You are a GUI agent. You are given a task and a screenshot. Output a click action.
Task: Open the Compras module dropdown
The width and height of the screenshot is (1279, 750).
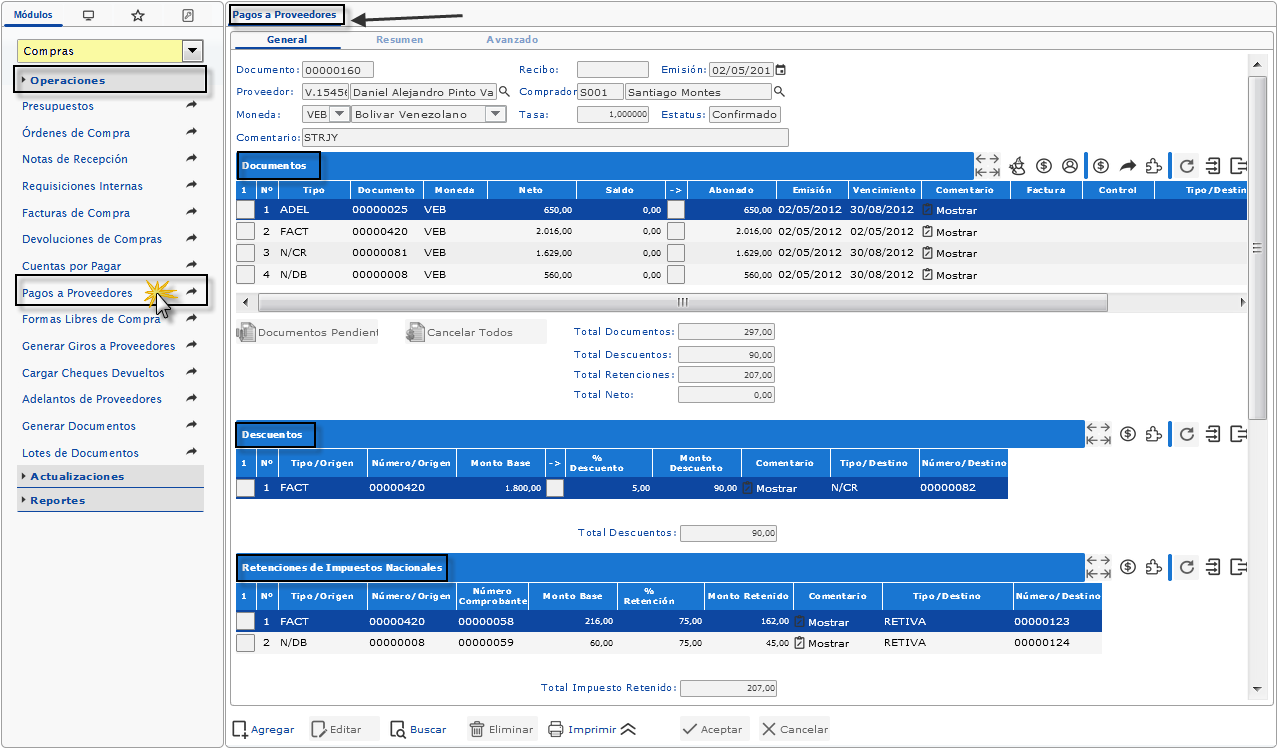pos(193,51)
